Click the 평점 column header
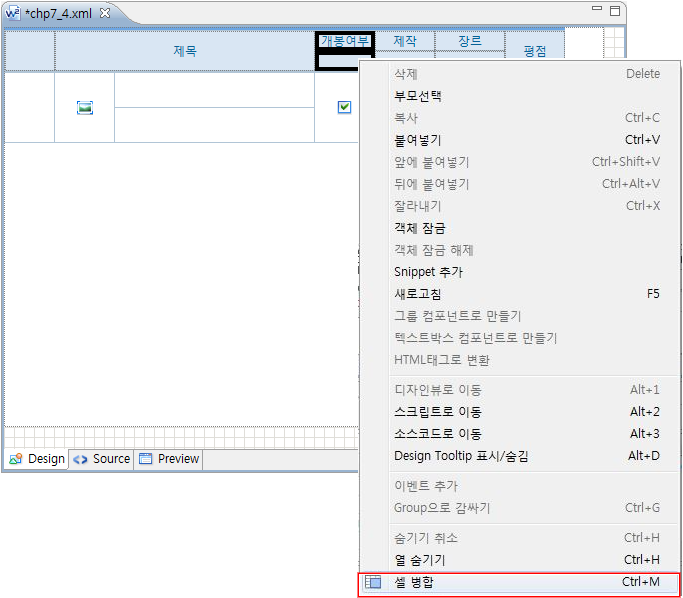The image size is (683, 598). (534, 51)
